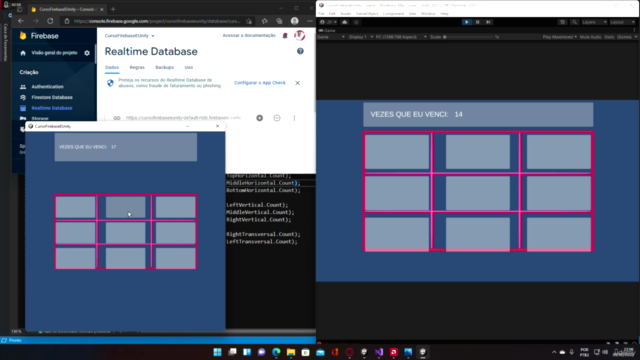Select the Regras tab
The image size is (640, 360).
[137, 67]
